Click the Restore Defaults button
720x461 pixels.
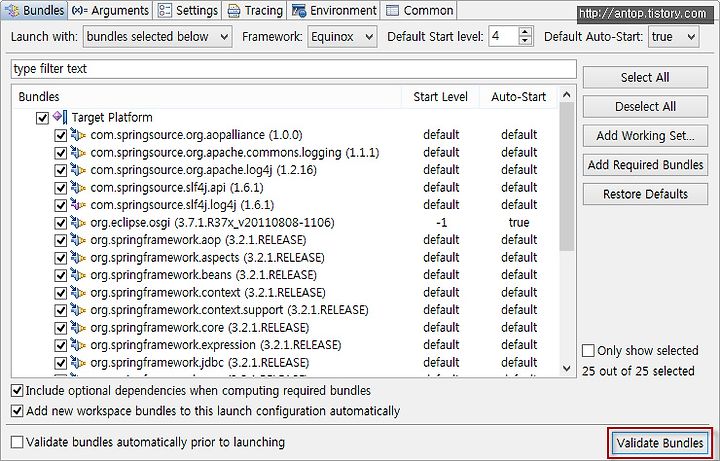click(x=645, y=194)
